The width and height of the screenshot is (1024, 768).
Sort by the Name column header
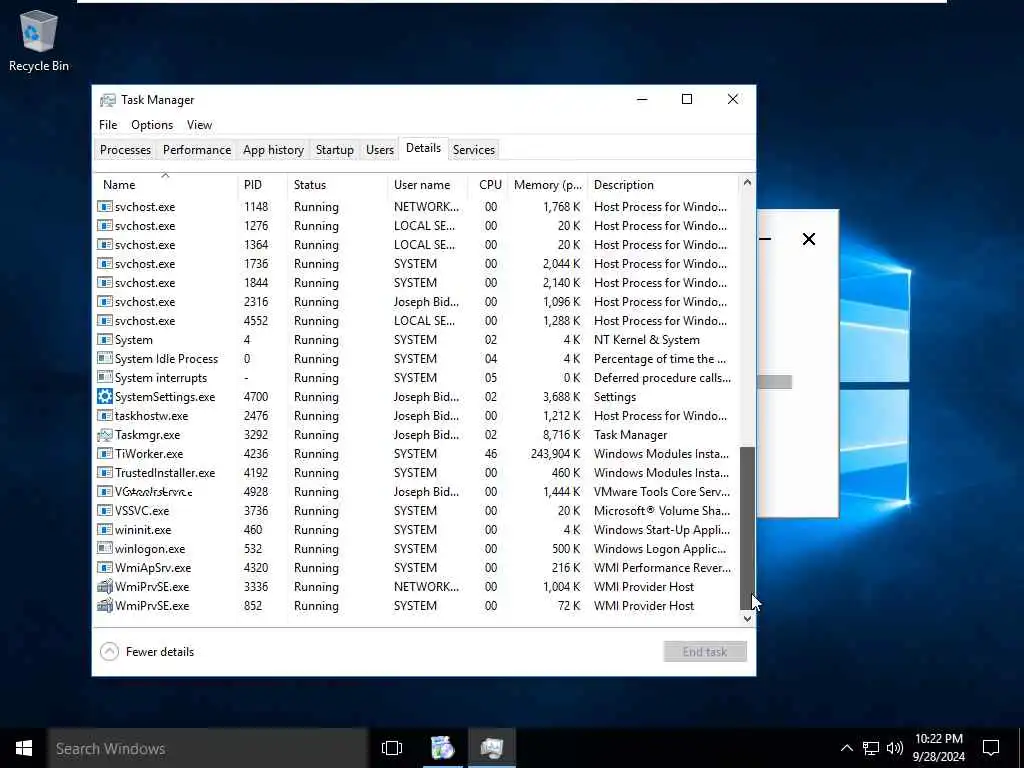165,185
